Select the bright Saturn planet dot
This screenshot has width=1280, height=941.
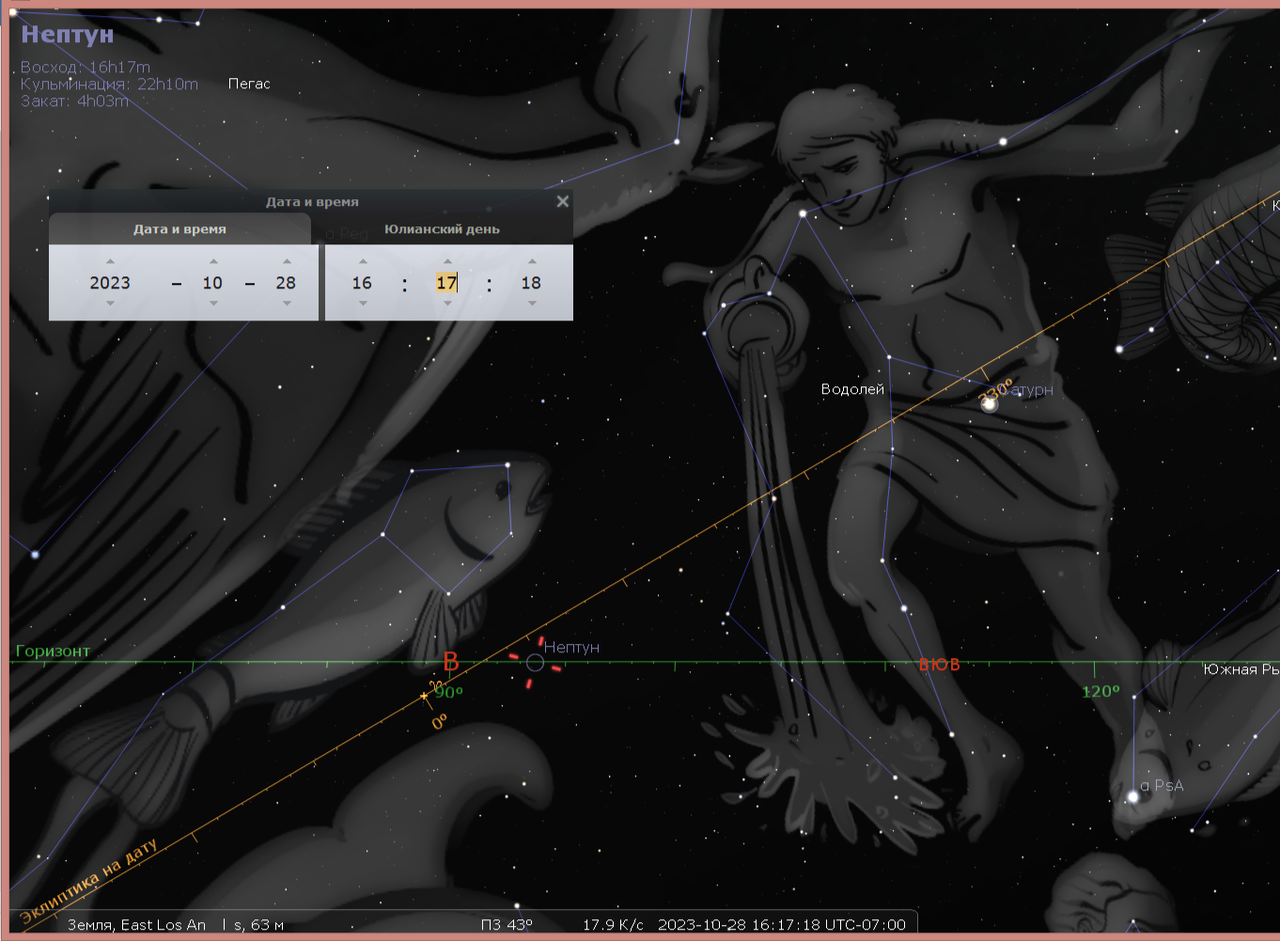pos(989,404)
